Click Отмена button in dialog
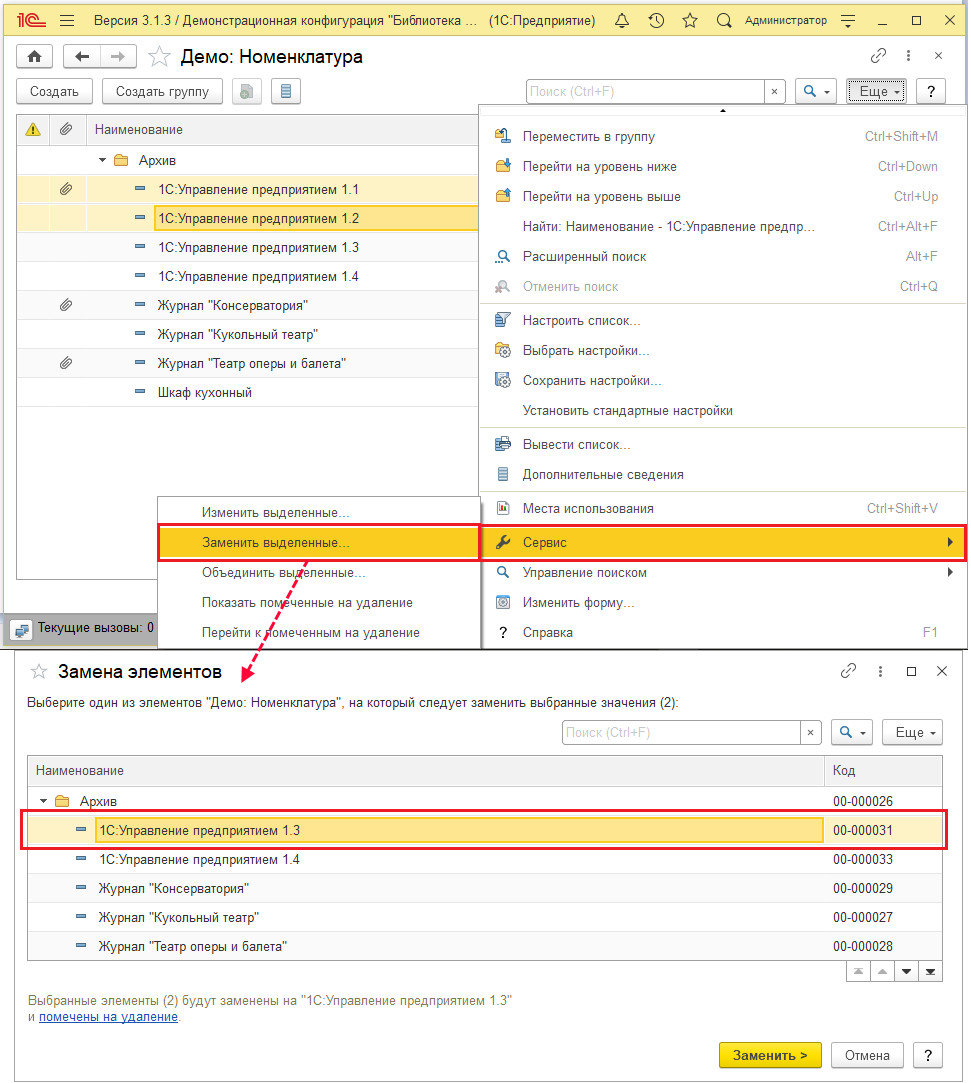 click(867, 1055)
